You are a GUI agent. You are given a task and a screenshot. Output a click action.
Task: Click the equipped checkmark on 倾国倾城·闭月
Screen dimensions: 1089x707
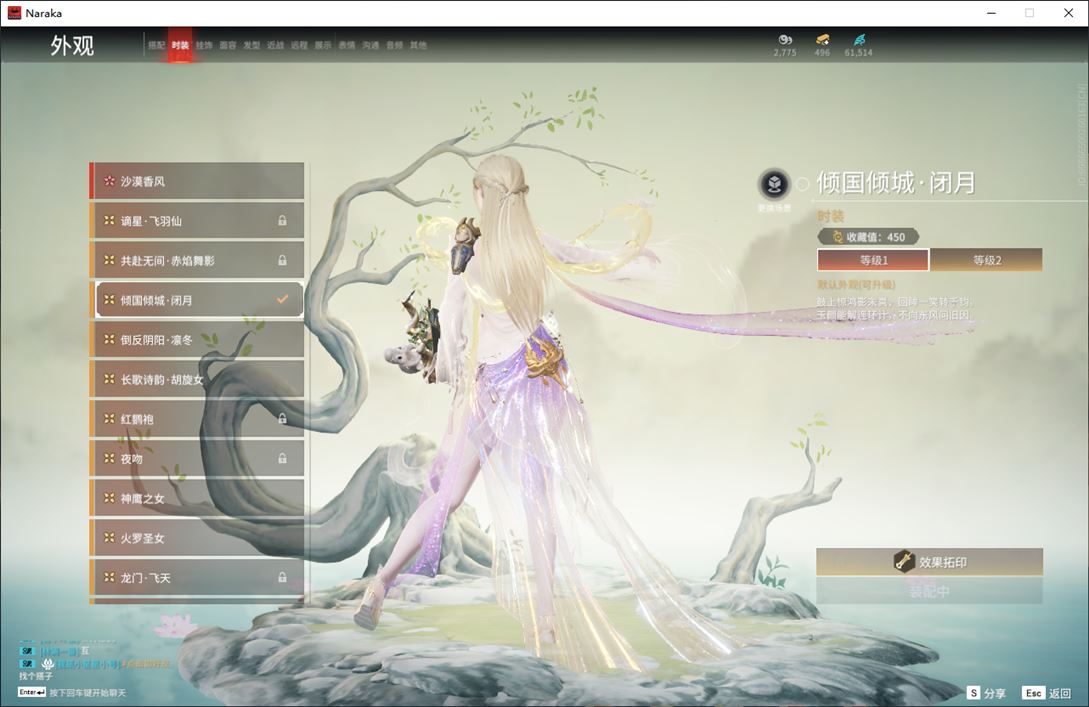click(282, 299)
